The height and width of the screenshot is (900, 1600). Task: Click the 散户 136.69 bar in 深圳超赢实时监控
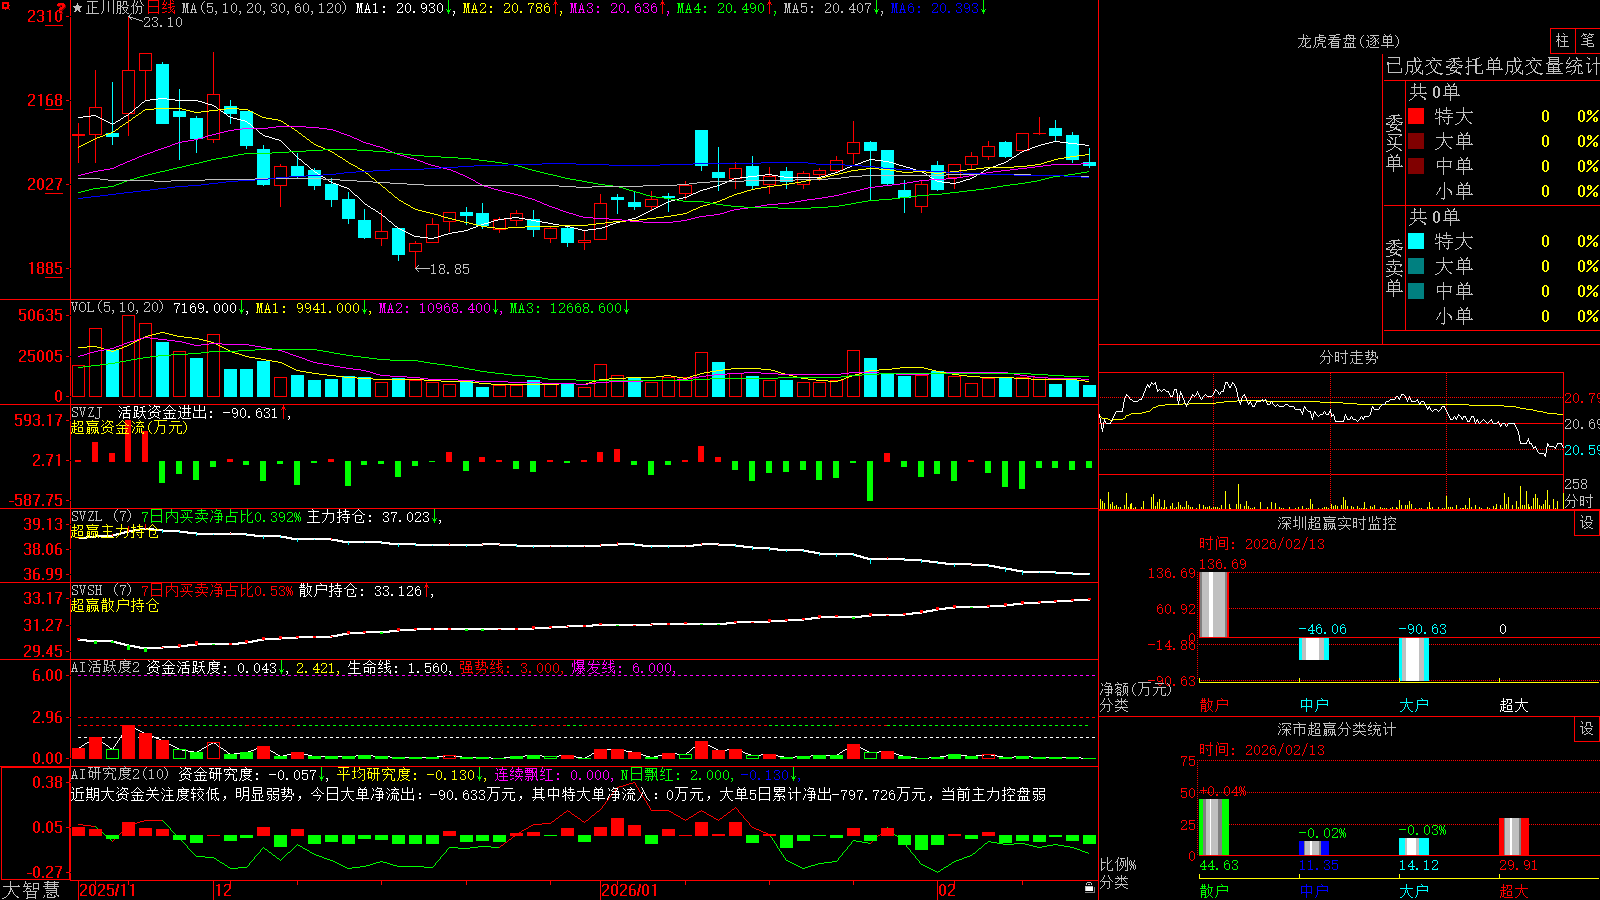(1213, 605)
